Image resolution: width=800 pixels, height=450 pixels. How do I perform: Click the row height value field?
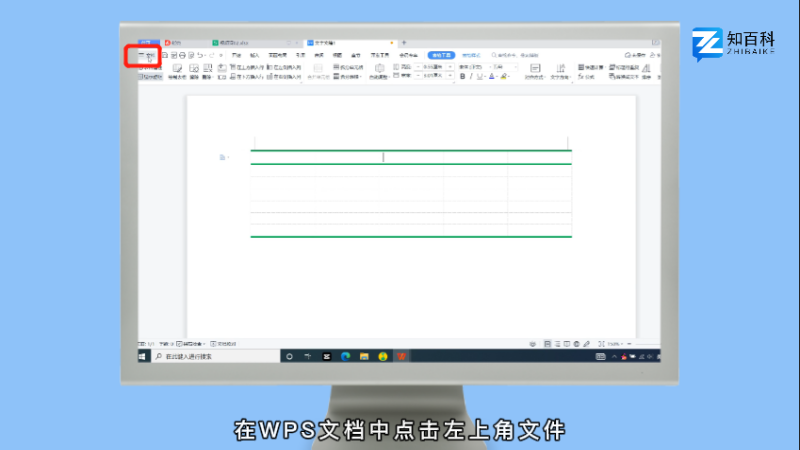pos(434,67)
